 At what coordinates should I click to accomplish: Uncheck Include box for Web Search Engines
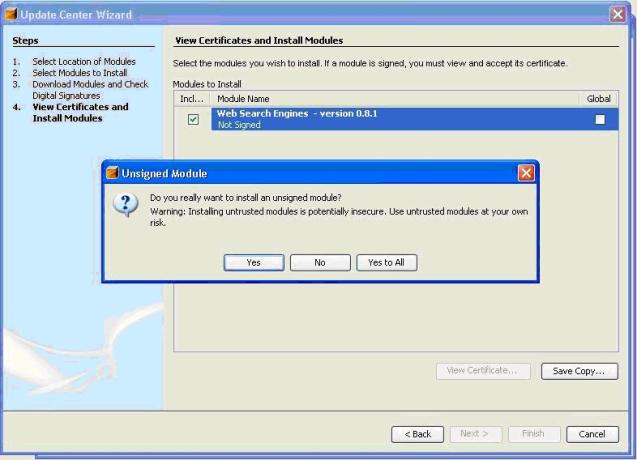pyautogui.click(x=193, y=119)
